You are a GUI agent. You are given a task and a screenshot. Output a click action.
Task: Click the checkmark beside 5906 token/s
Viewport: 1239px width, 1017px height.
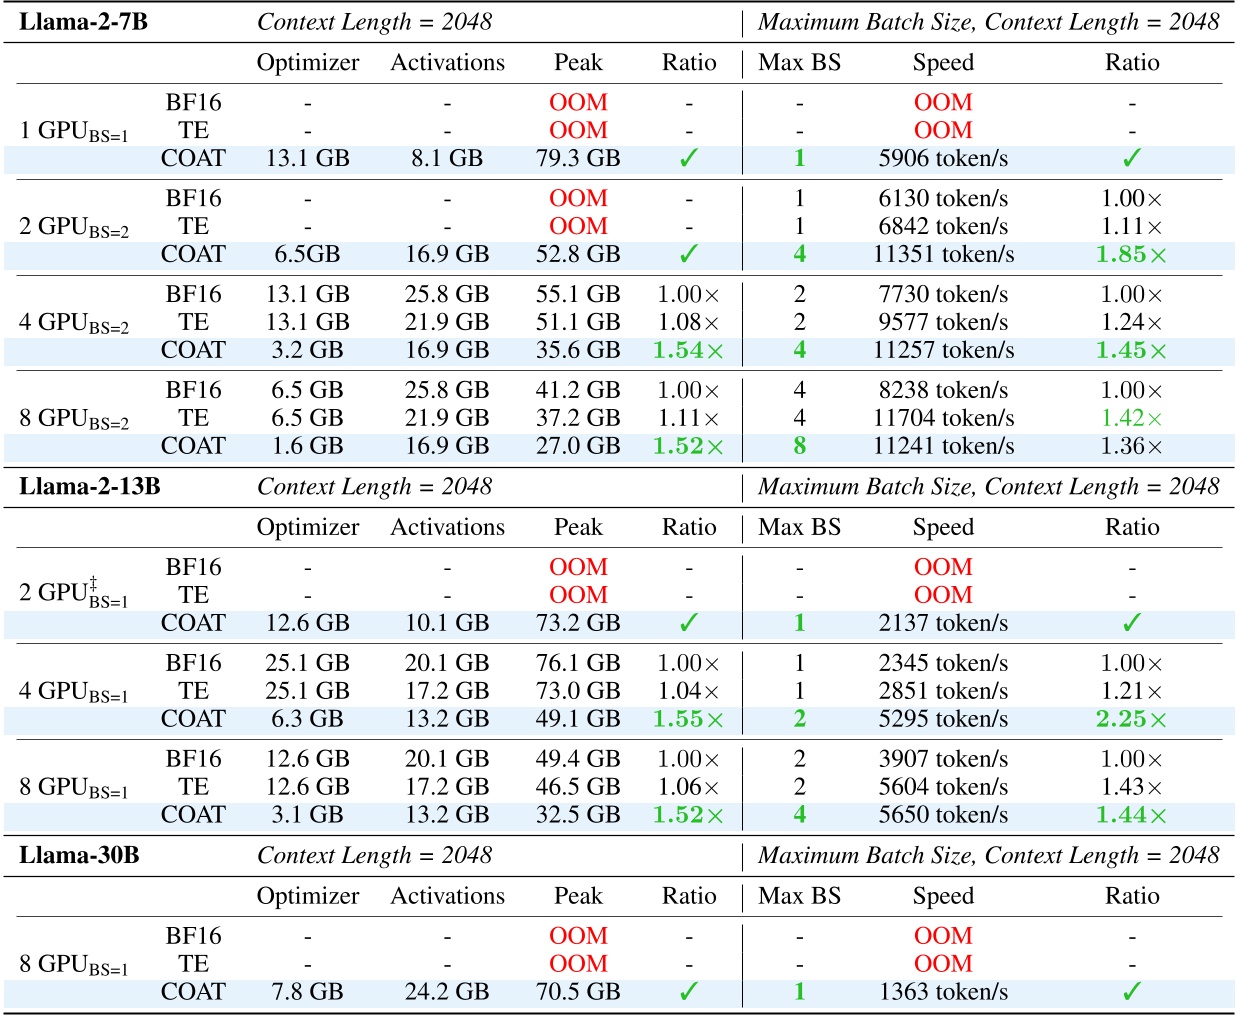pyautogui.click(x=1129, y=157)
